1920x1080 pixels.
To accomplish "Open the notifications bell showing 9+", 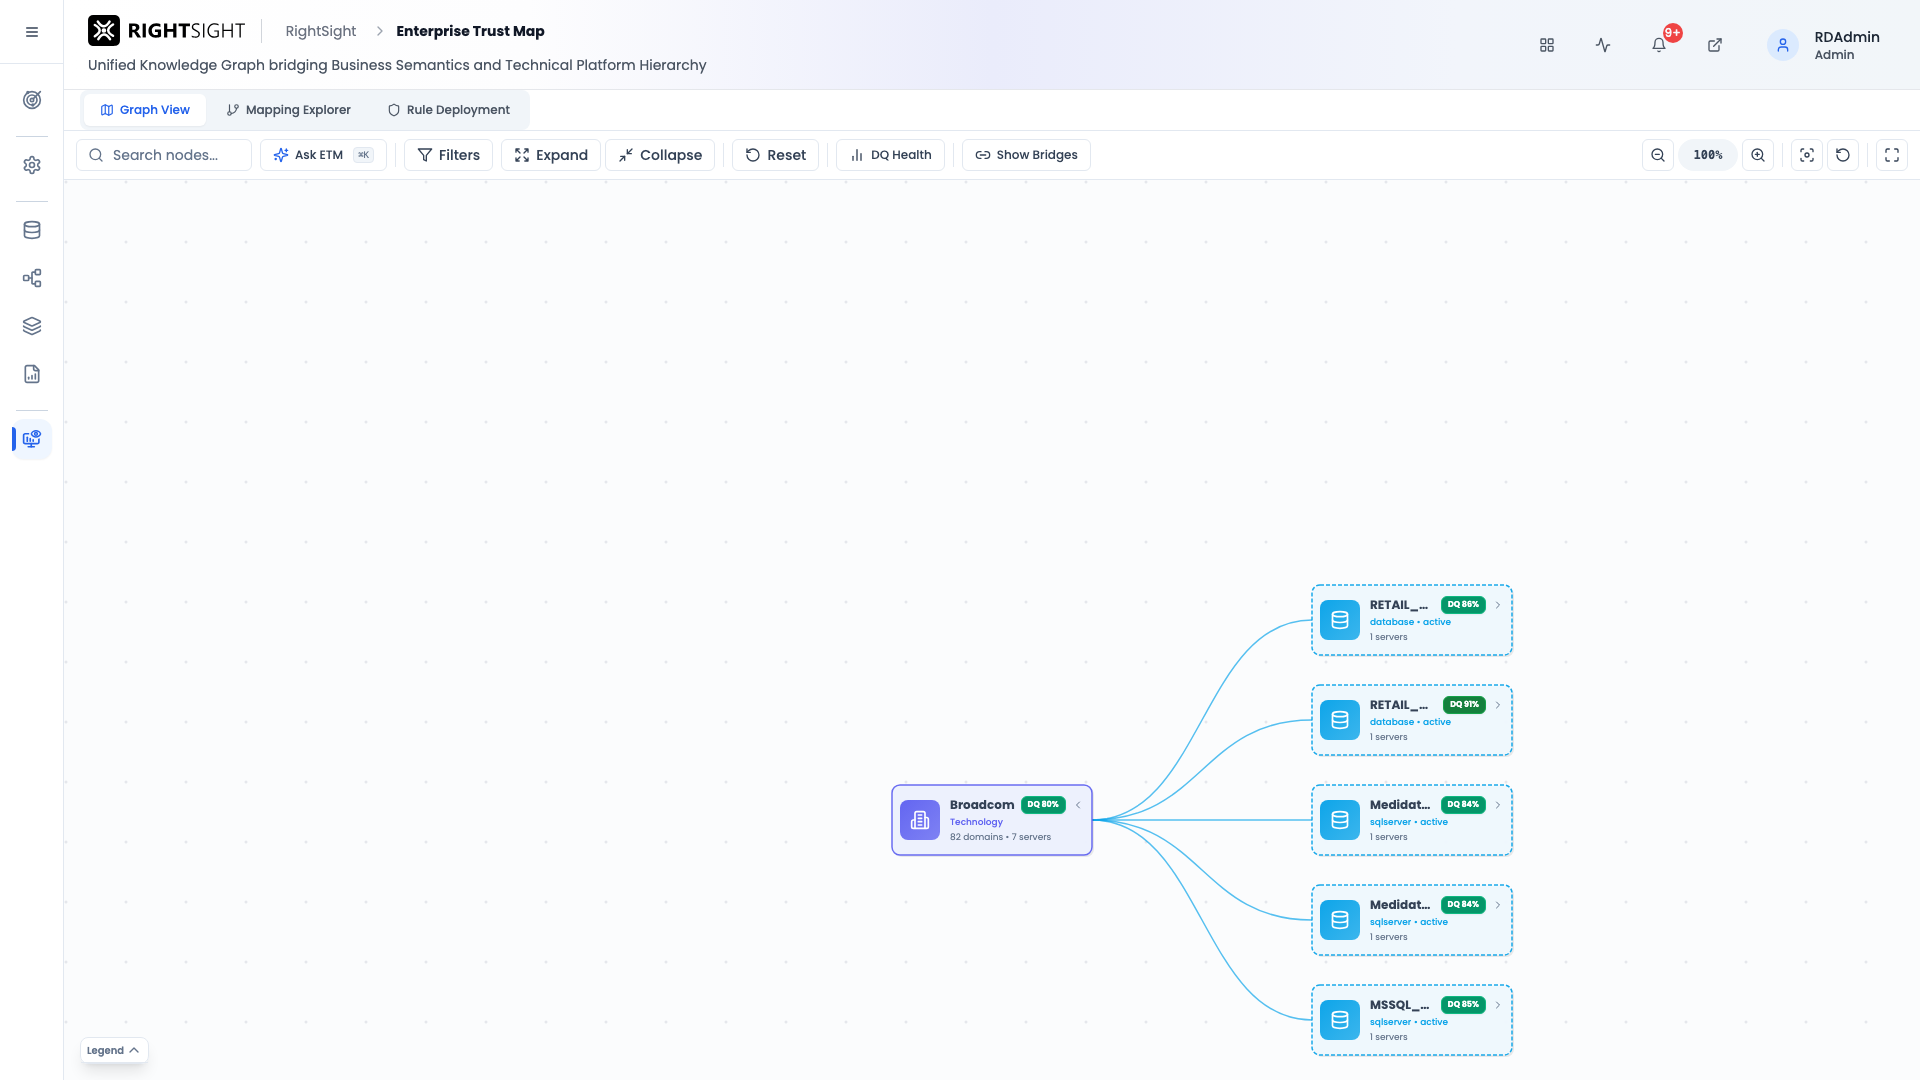I will tap(1659, 45).
